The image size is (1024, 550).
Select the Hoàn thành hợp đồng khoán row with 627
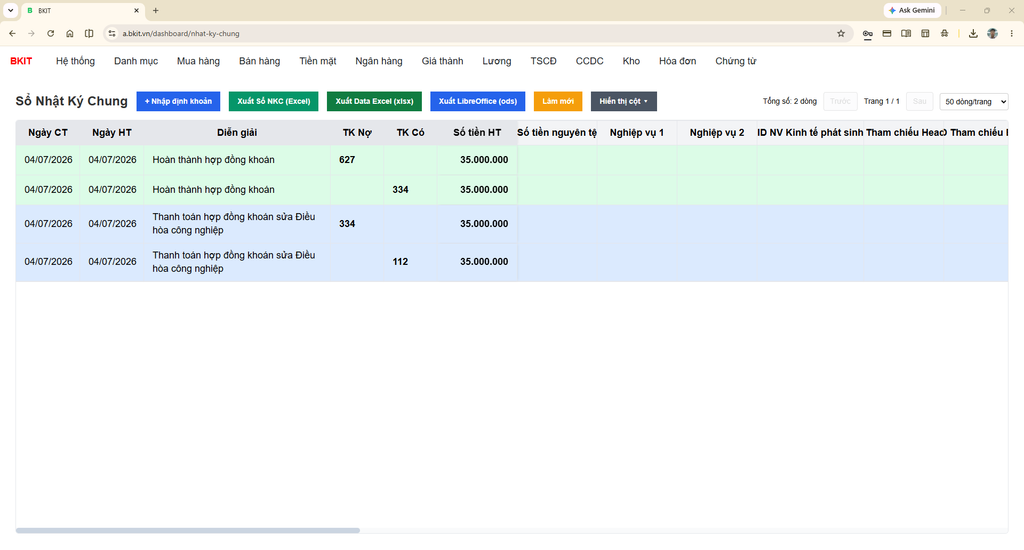512,159
